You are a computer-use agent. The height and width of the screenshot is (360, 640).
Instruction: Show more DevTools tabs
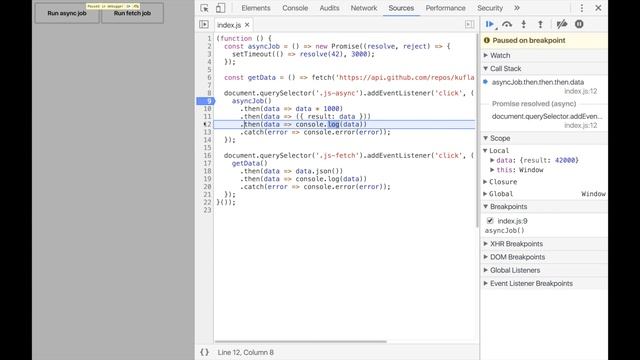517,8
